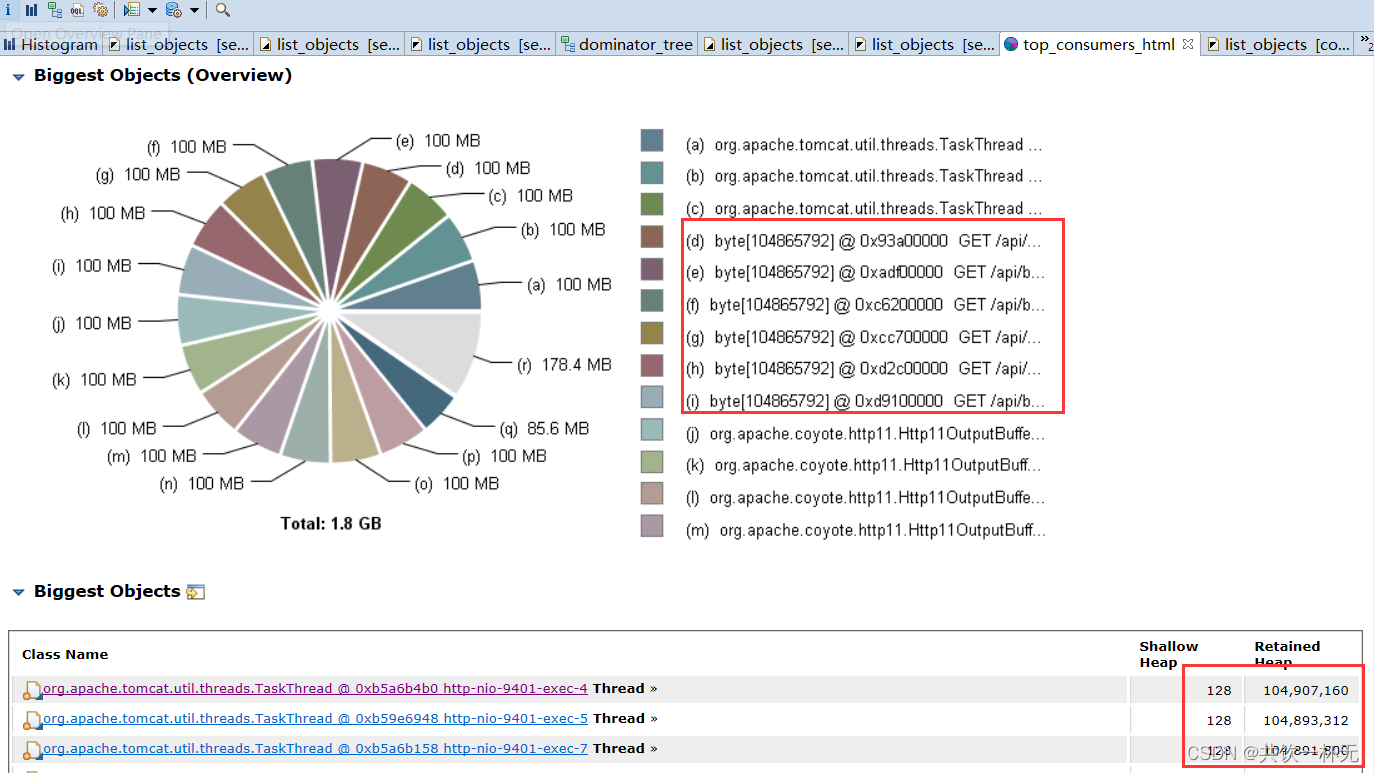Click the color swatch beside entry (a)
Image resolution: width=1374 pixels, height=773 pixels.
pos(651,140)
